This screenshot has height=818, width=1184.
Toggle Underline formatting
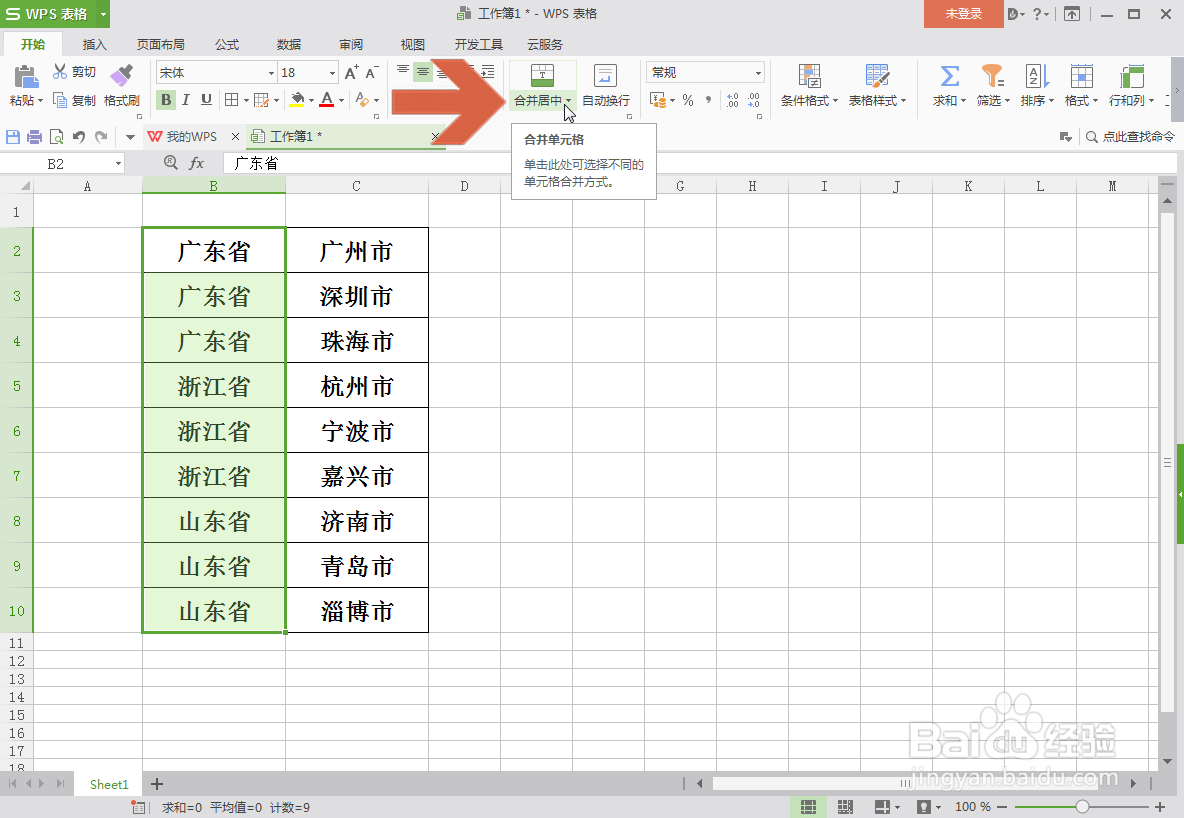[x=206, y=100]
